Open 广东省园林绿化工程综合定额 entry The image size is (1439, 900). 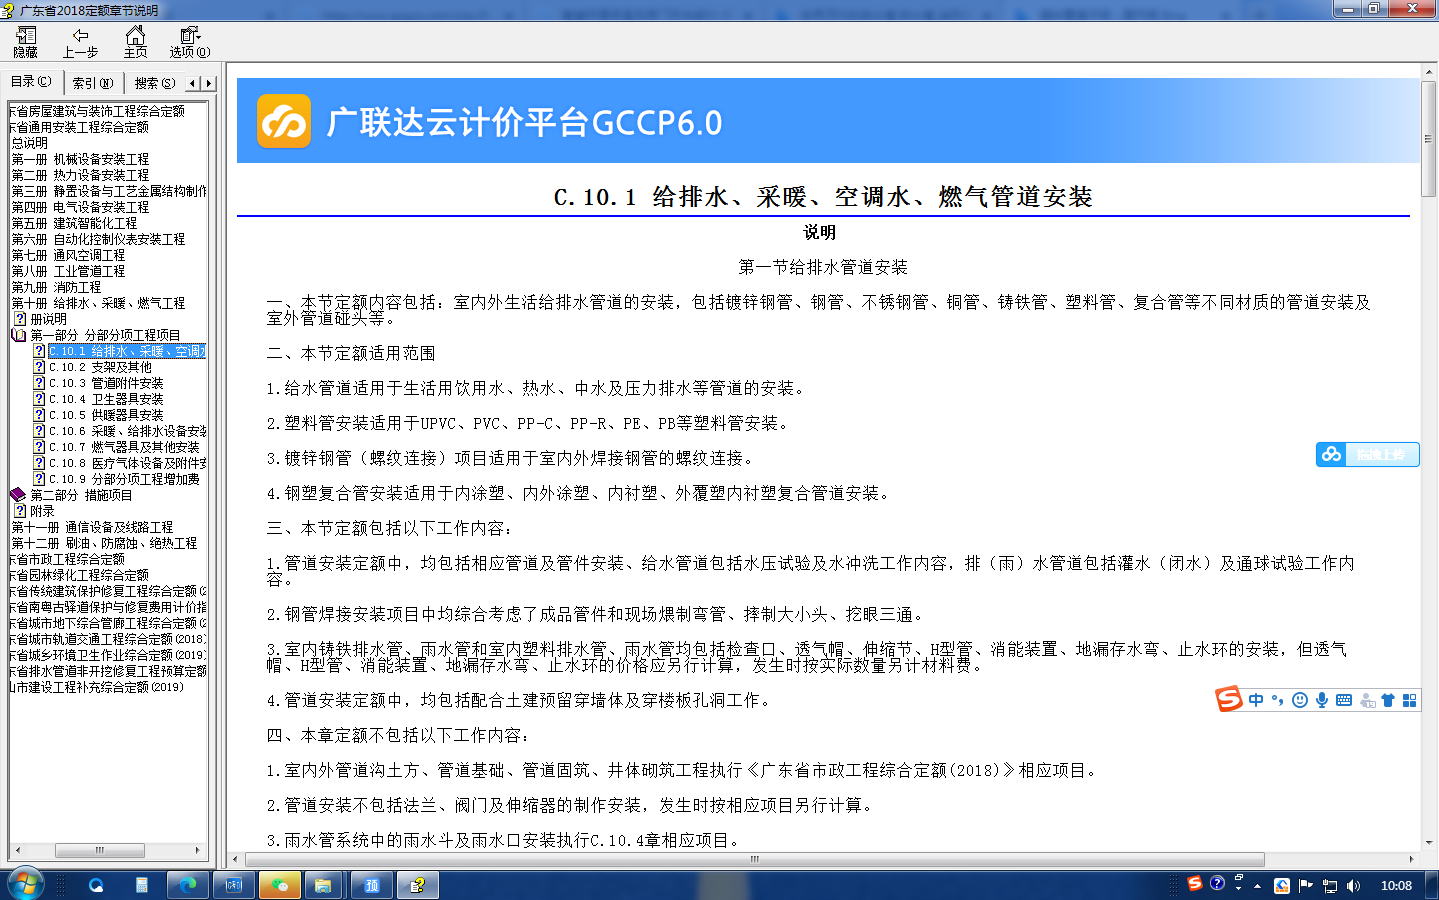[x=80, y=575]
